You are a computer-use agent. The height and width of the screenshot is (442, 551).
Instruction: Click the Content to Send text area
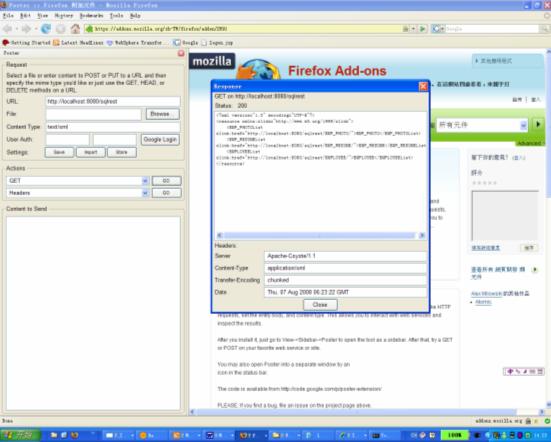coord(93,313)
